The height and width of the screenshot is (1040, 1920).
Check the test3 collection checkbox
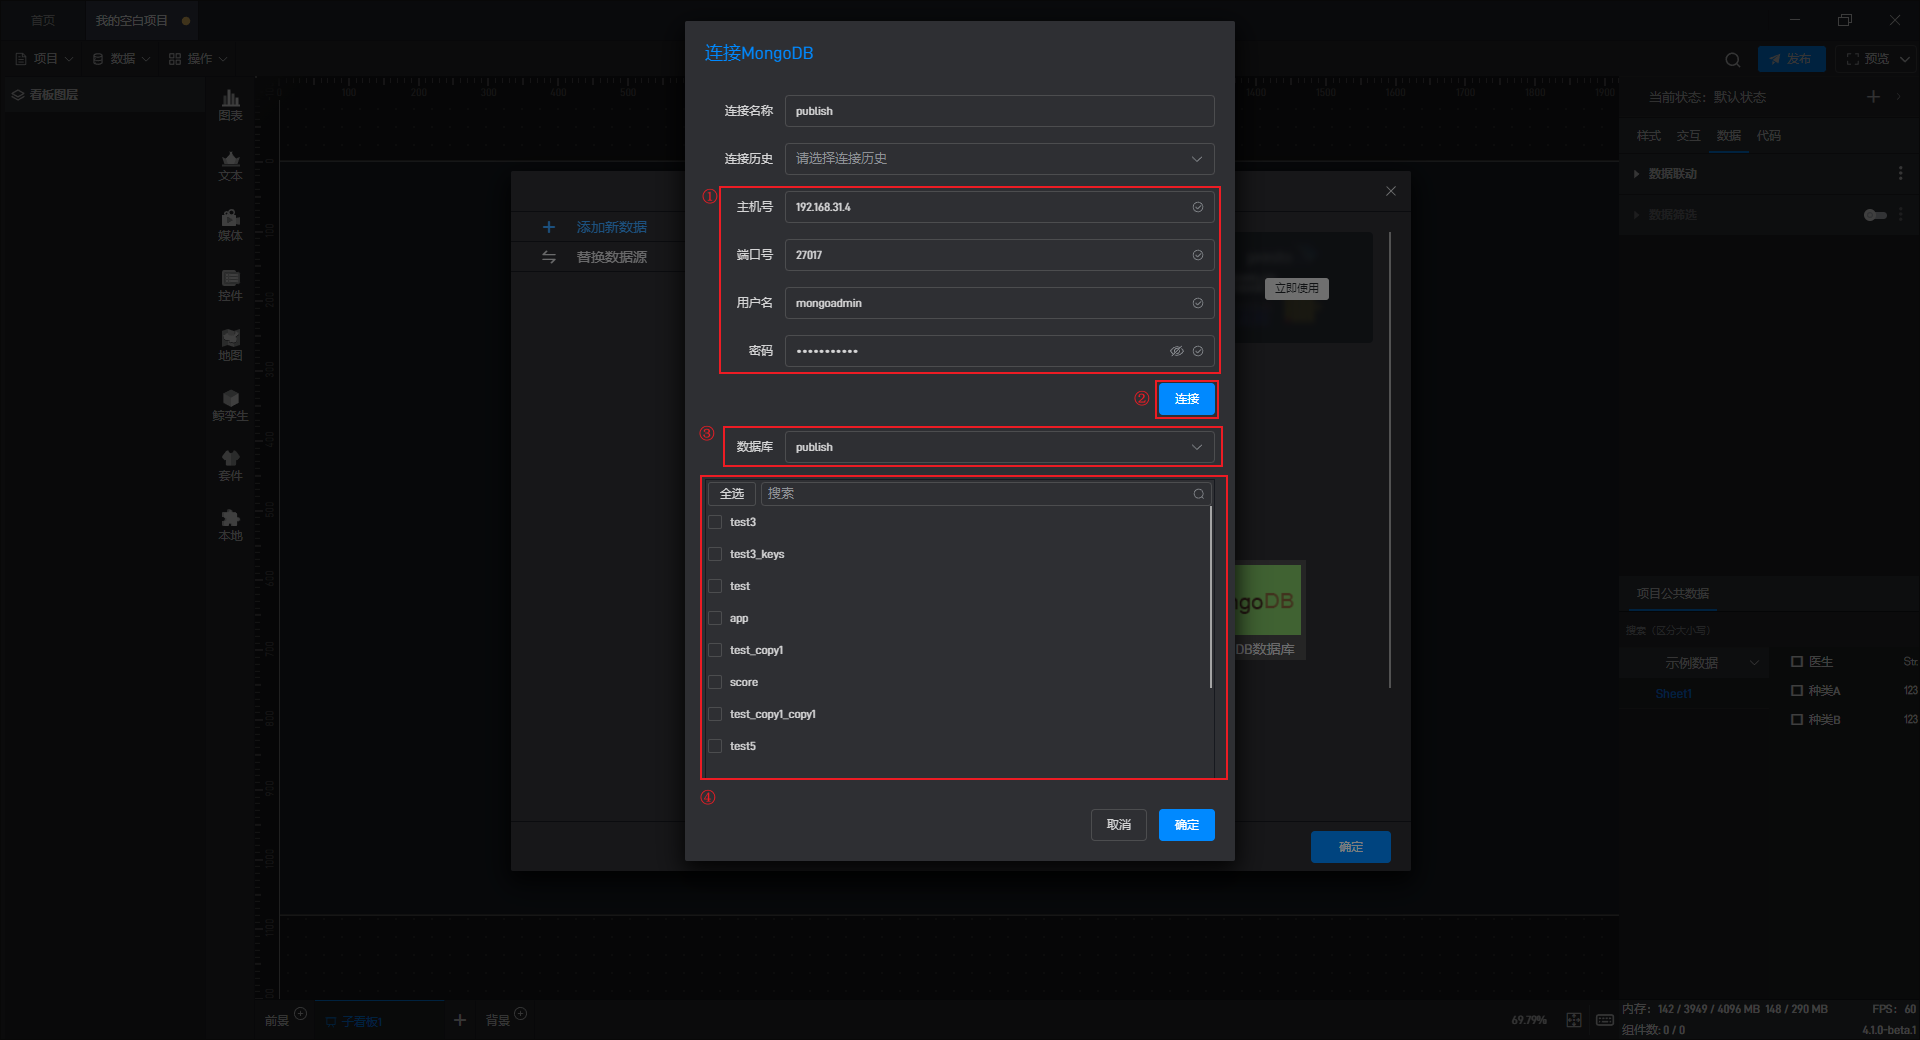tap(715, 522)
